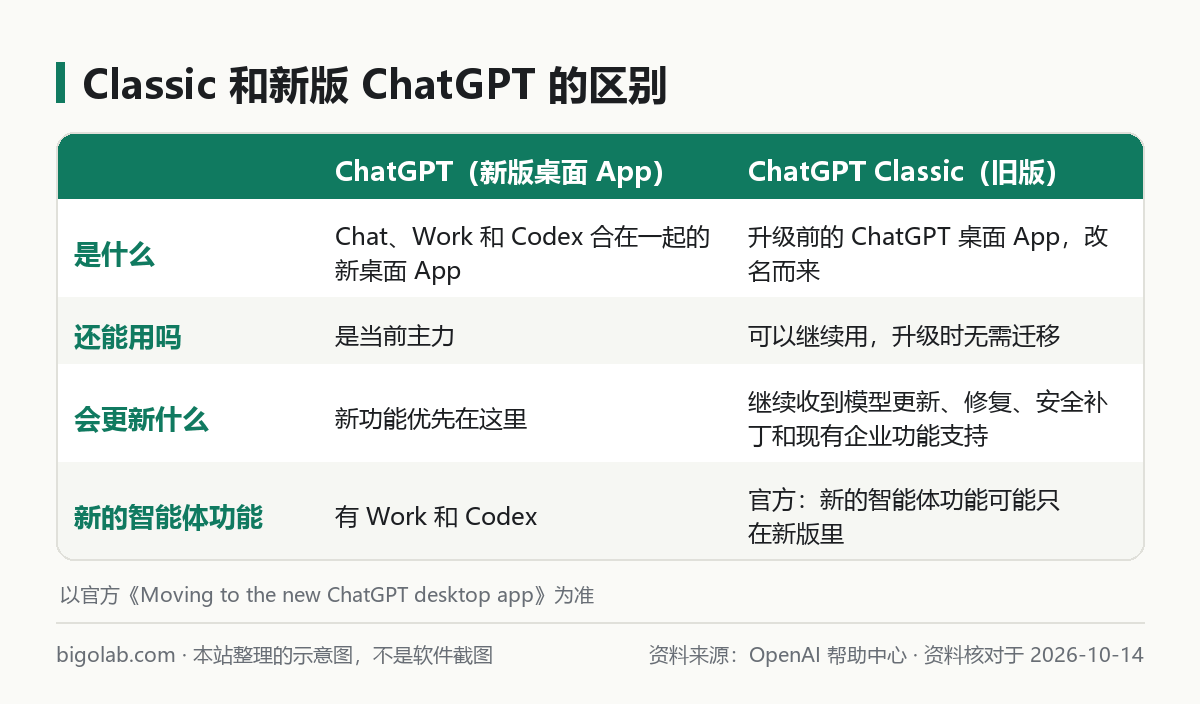Click the row label '还能用吗'
The height and width of the screenshot is (704, 1200).
tap(128, 337)
